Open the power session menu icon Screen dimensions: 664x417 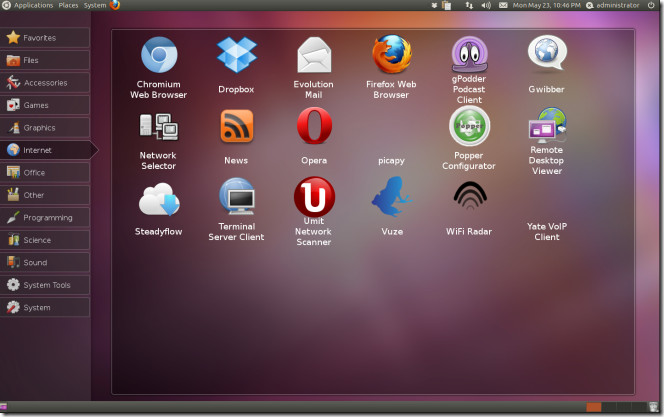(651, 5)
